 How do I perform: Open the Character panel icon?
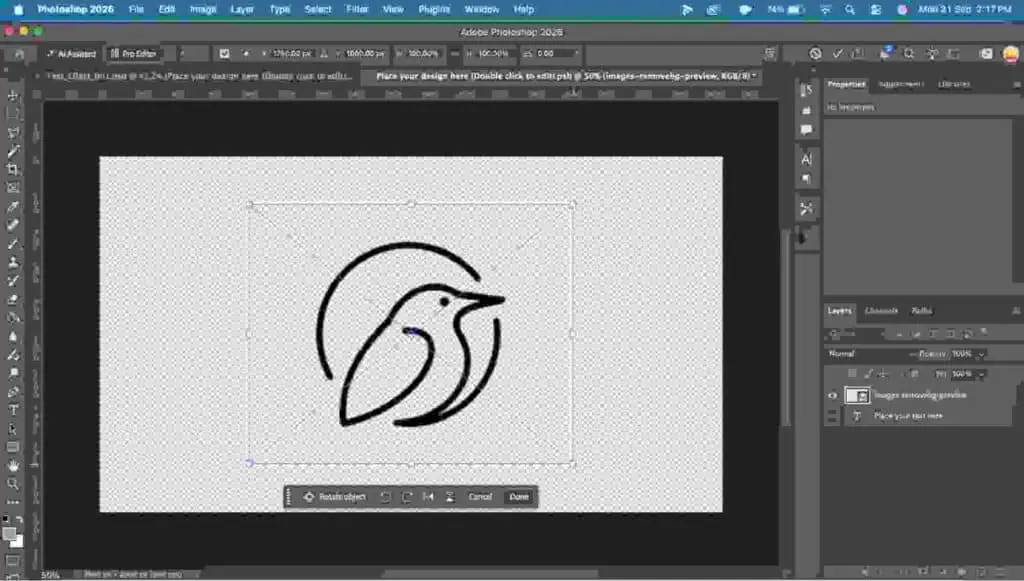point(807,159)
